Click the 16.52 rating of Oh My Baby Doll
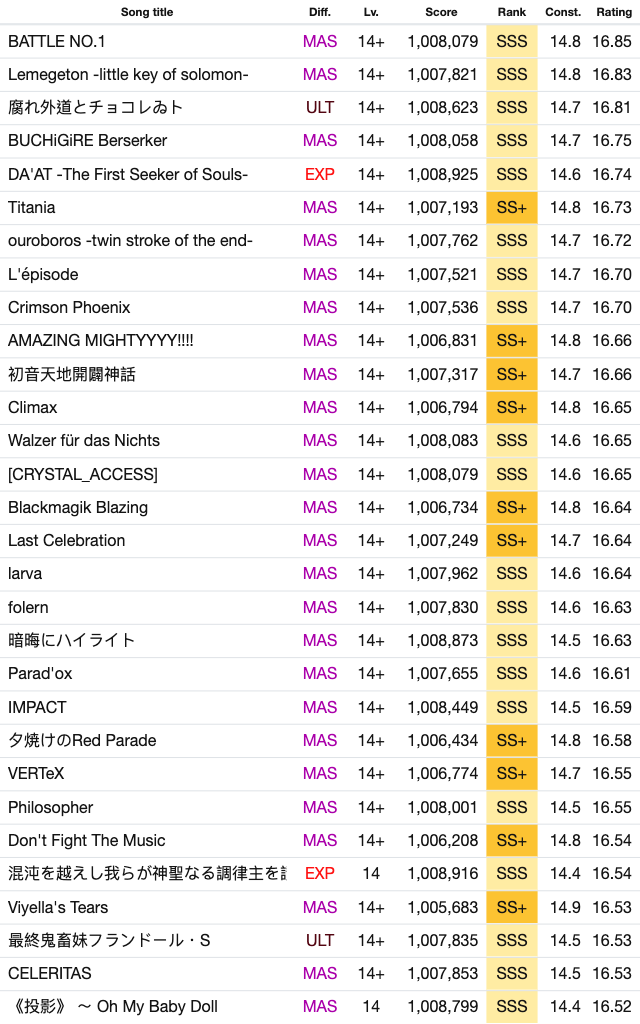Image resolution: width=640 pixels, height=1024 pixels. [x=612, y=1007]
